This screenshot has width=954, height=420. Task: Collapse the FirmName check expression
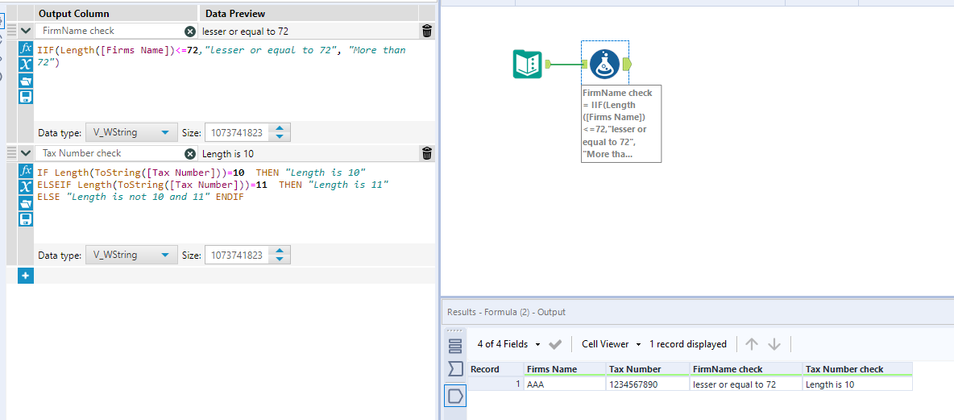26,30
